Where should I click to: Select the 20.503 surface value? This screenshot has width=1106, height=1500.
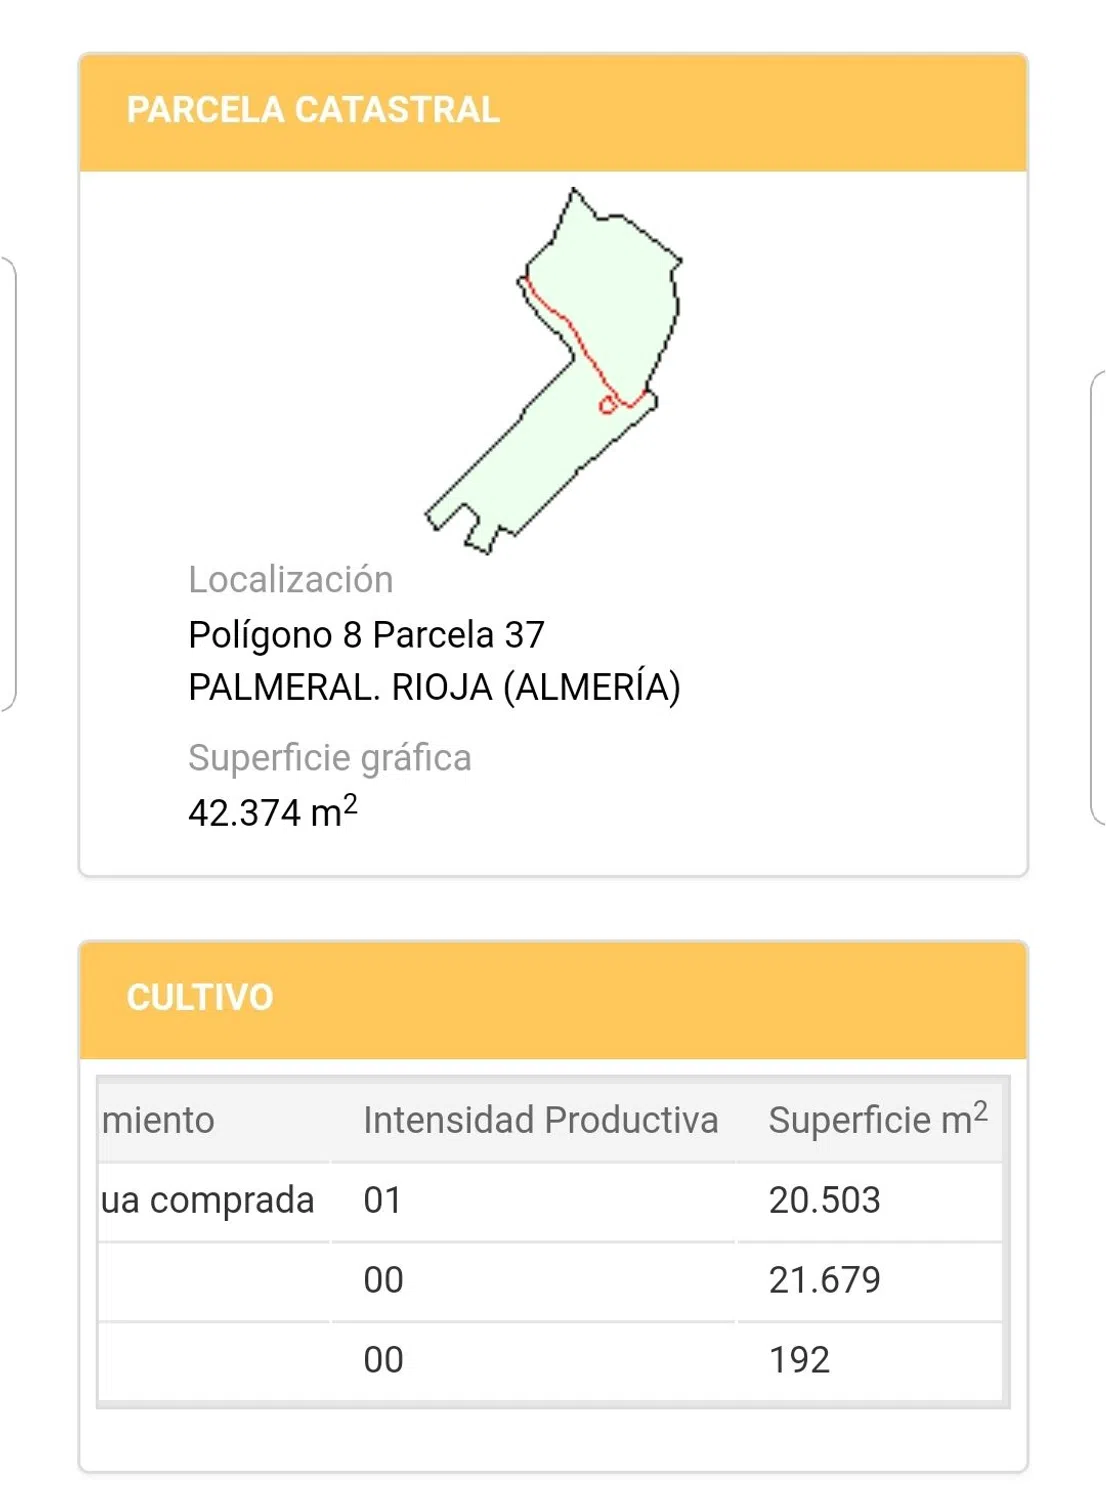pyautogui.click(x=824, y=1200)
